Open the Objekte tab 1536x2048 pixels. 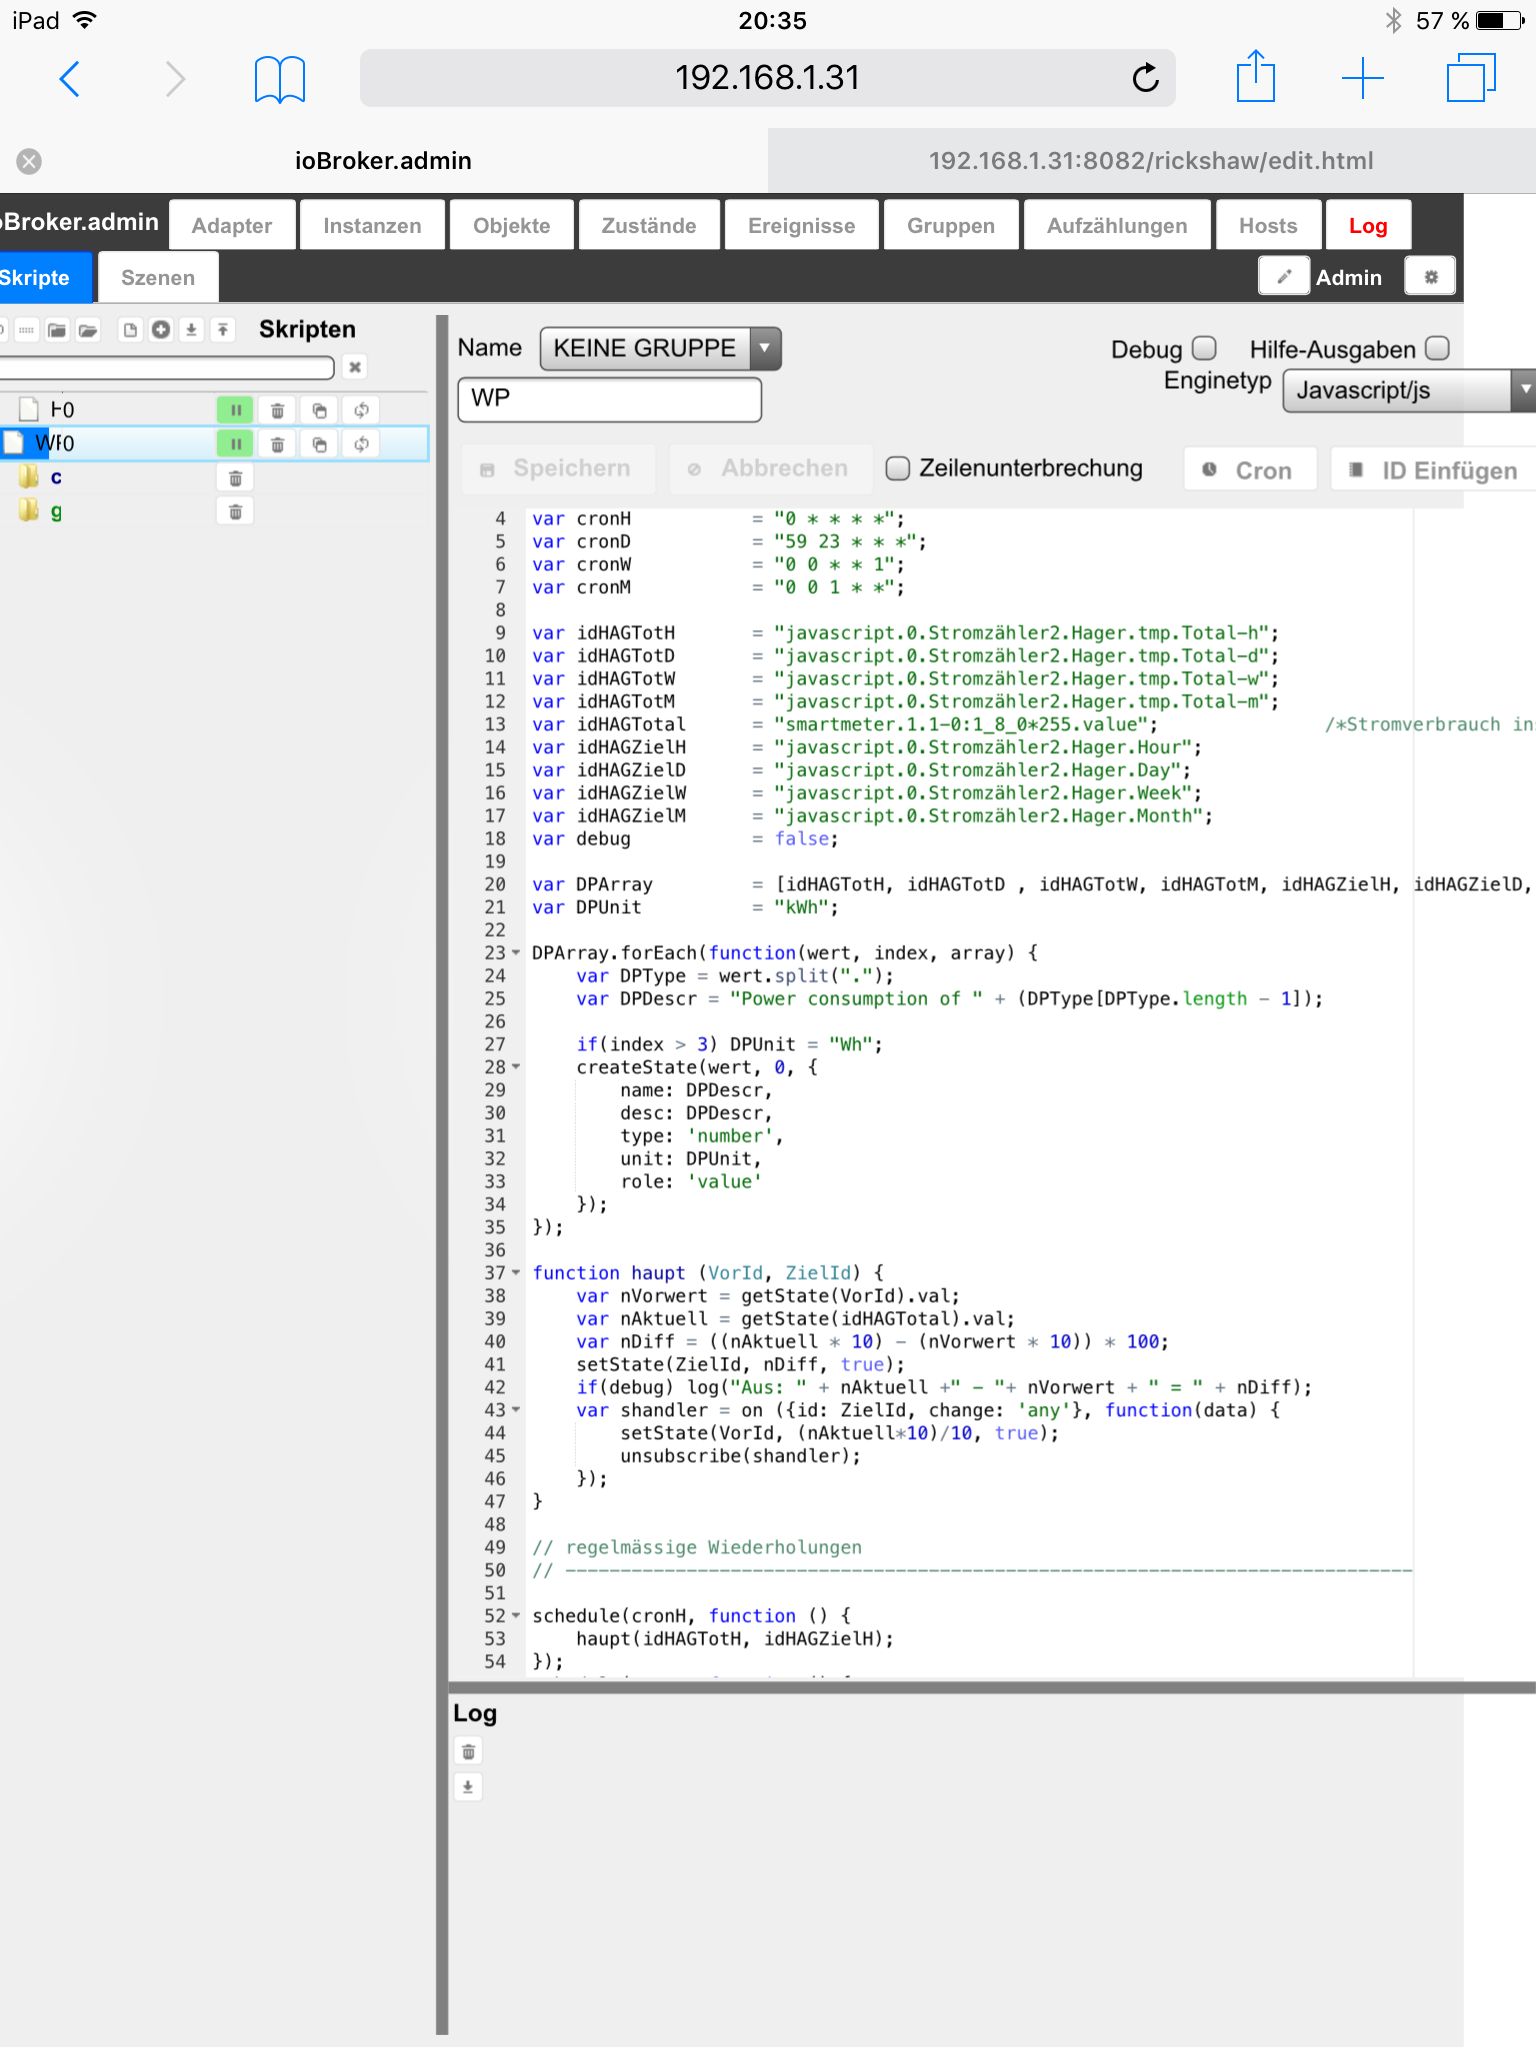pos(512,225)
